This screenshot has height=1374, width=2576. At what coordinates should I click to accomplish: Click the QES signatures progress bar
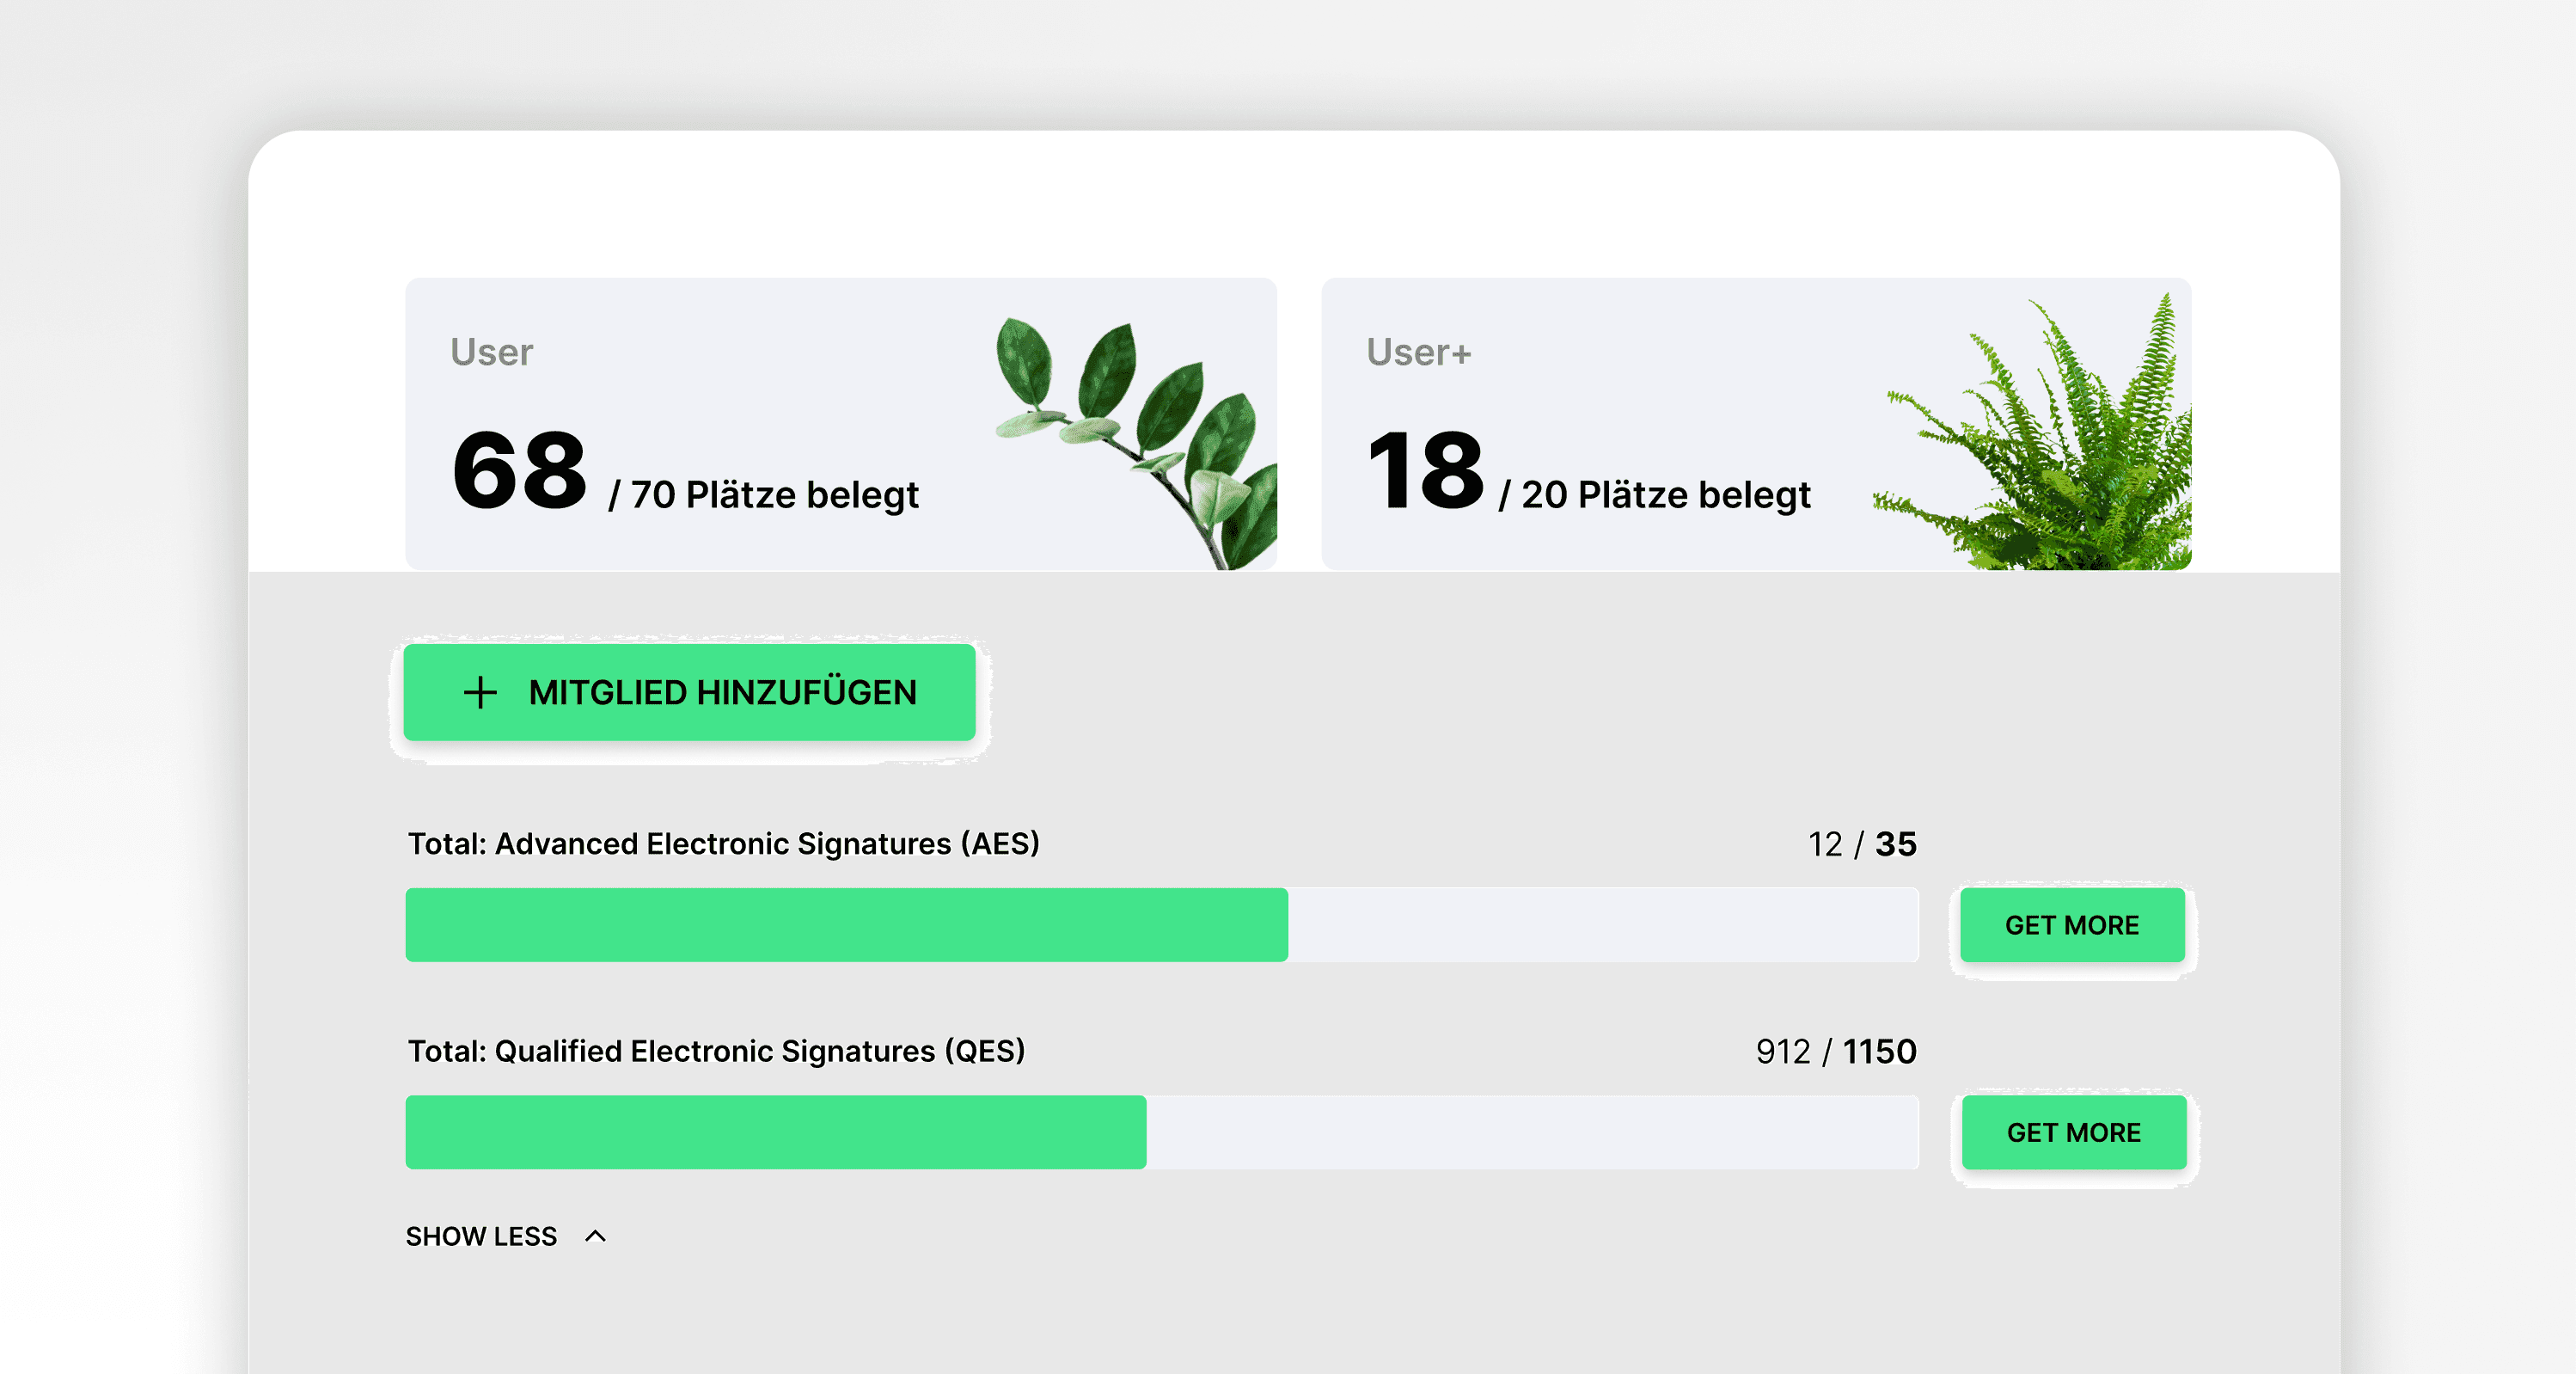1162,1132
